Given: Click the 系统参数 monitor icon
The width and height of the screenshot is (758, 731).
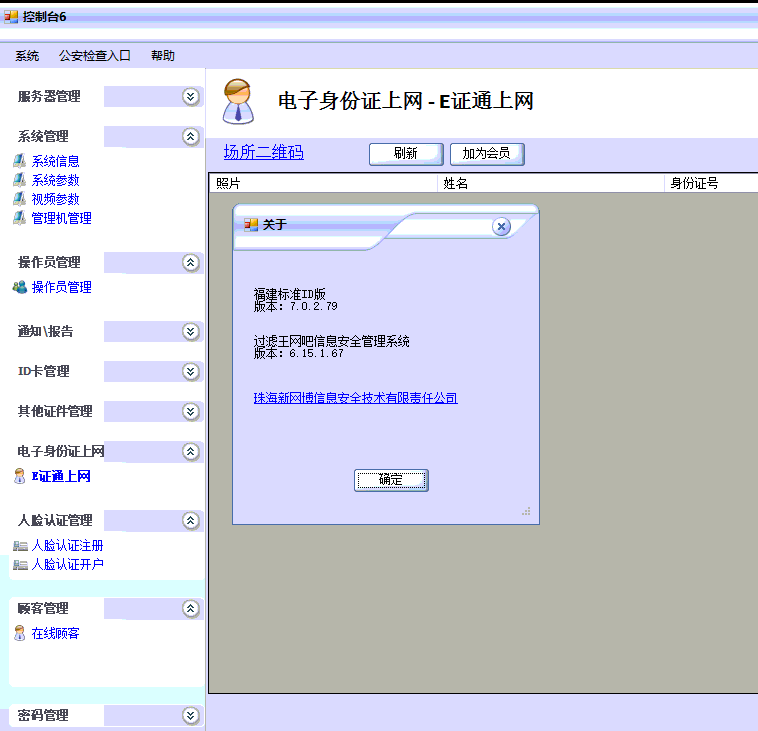Looking at the screenshot, I should (19, 180).
